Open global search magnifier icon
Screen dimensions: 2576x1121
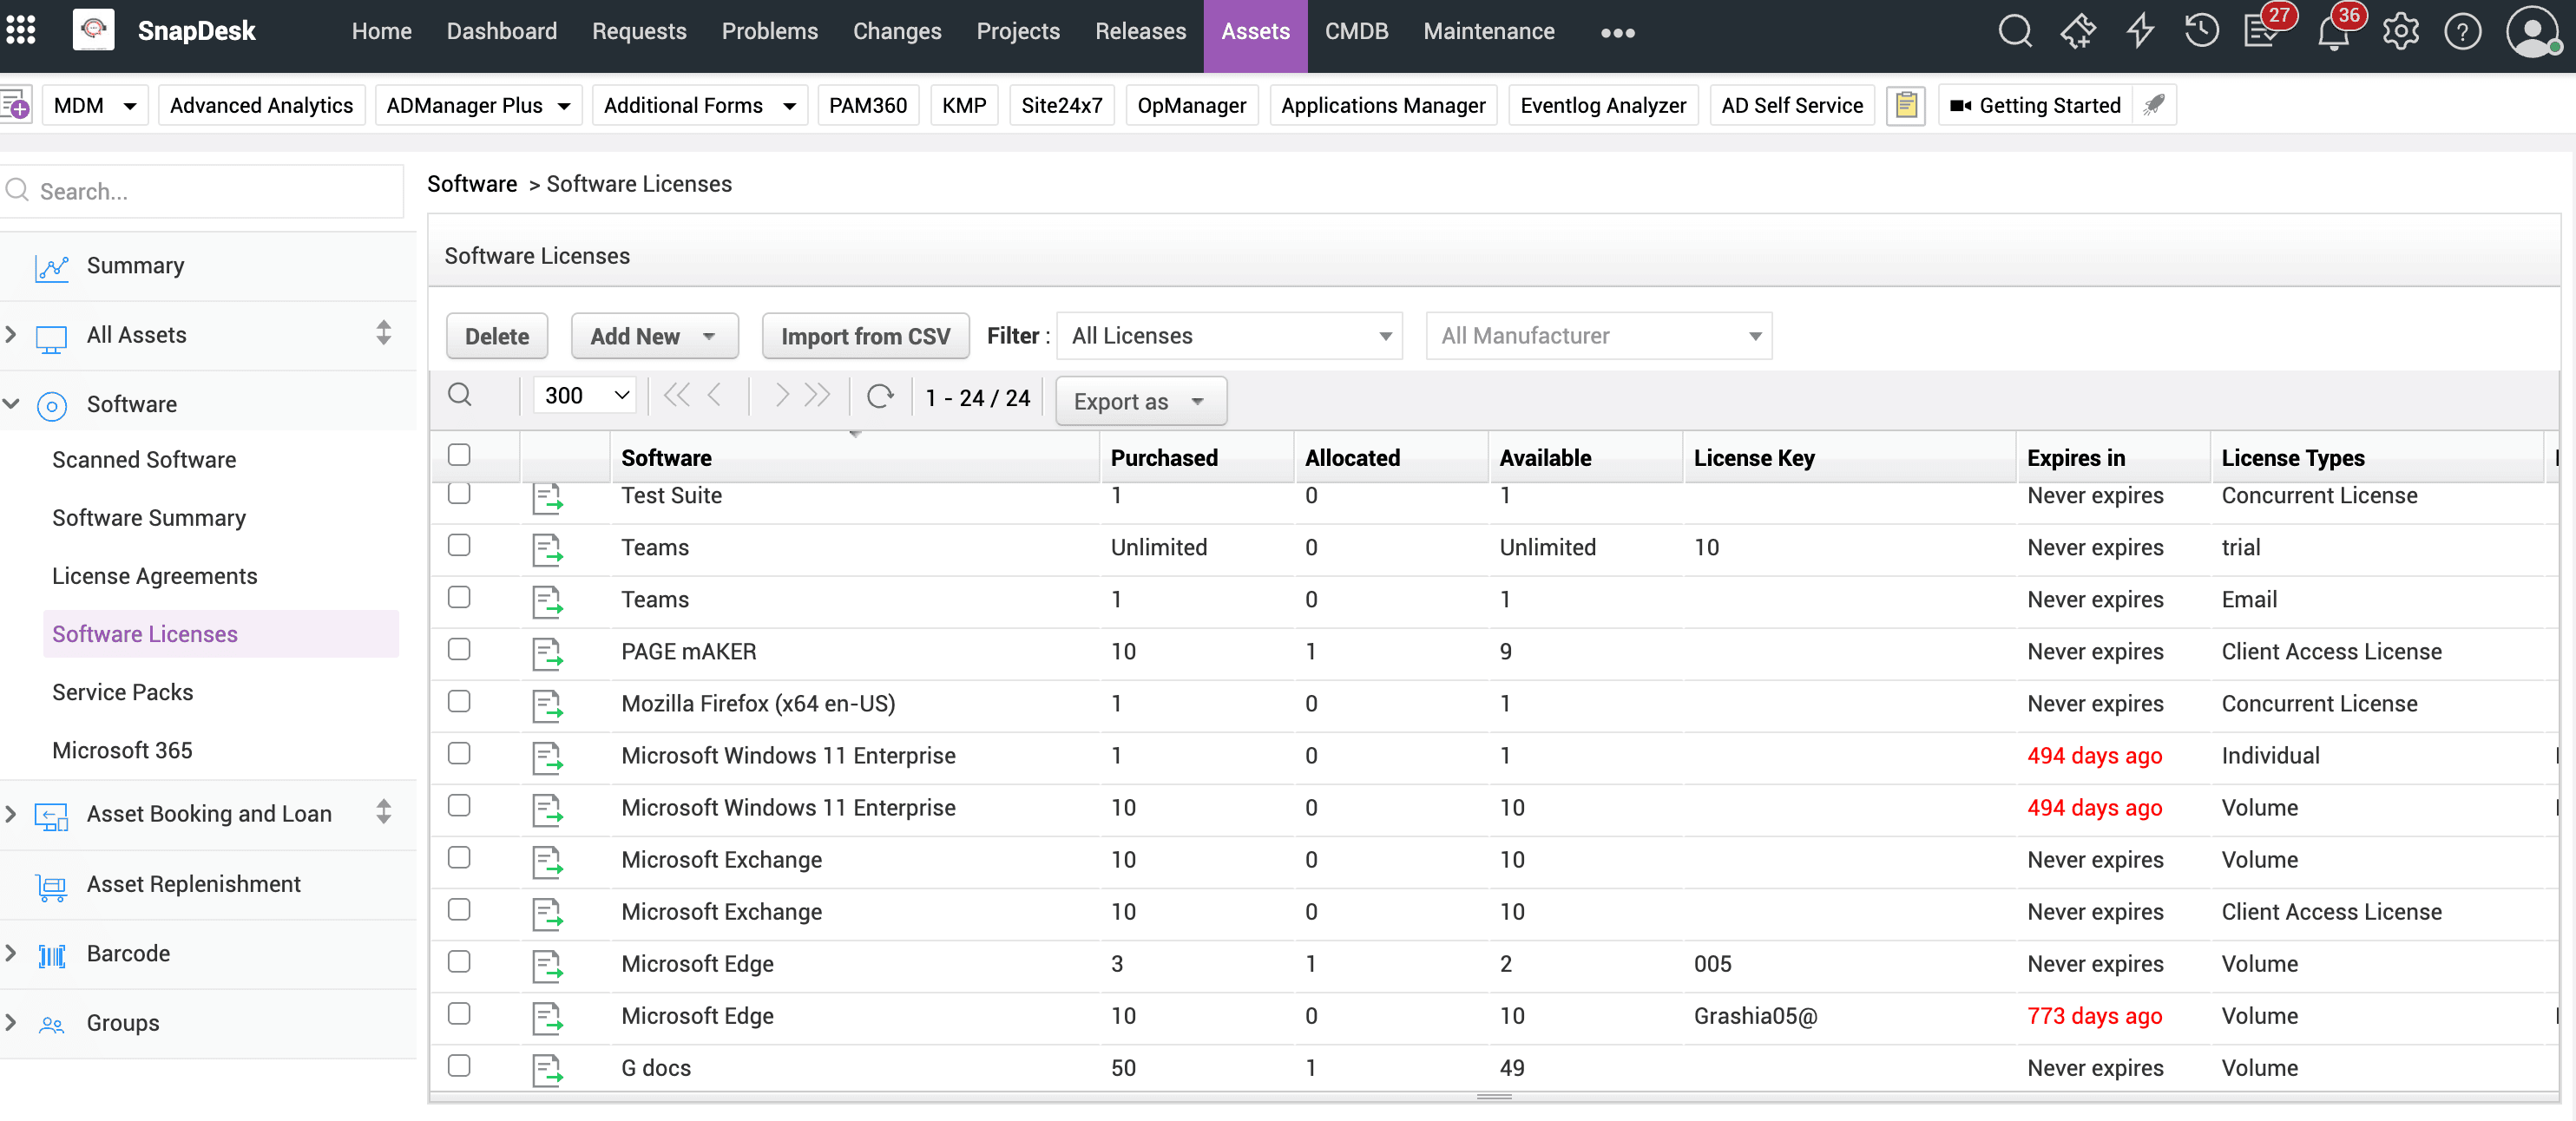2015,31
